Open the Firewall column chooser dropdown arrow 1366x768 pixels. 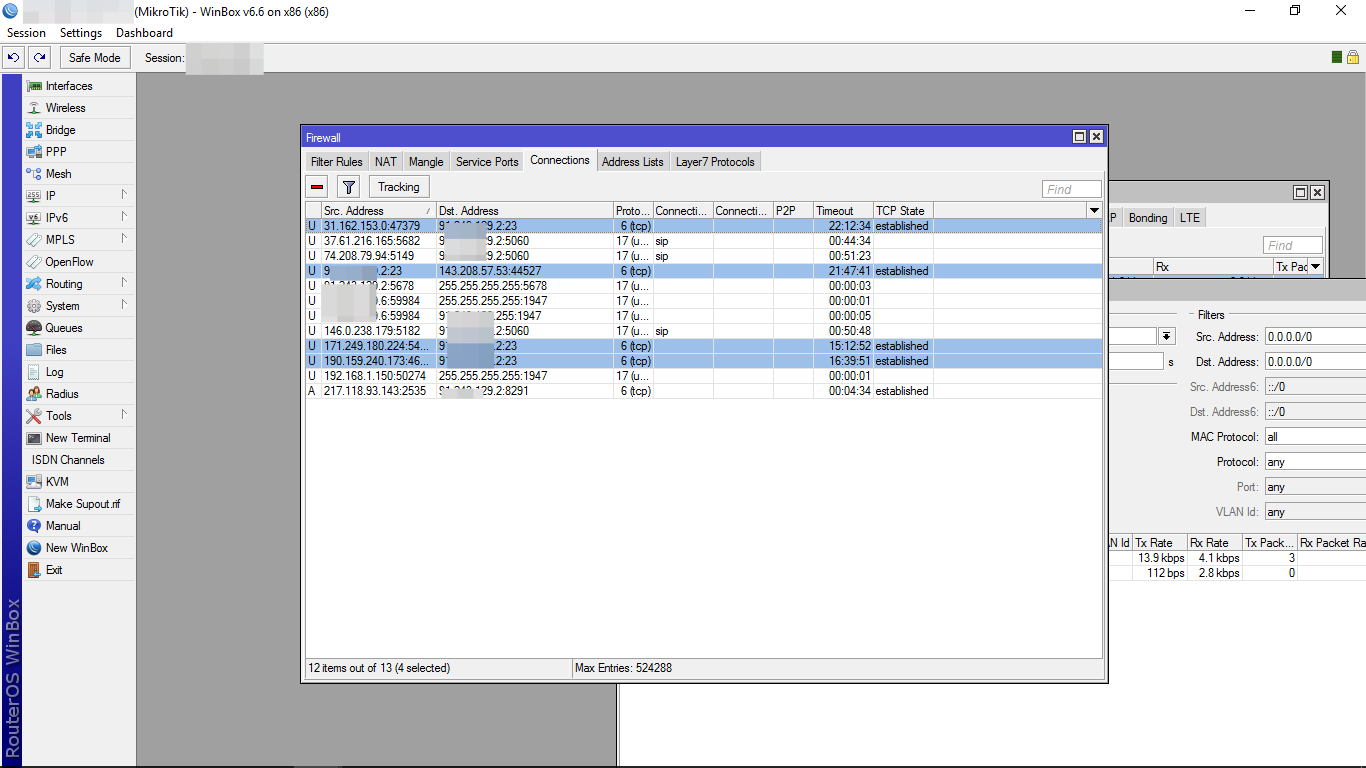[x=1094, y=211]
